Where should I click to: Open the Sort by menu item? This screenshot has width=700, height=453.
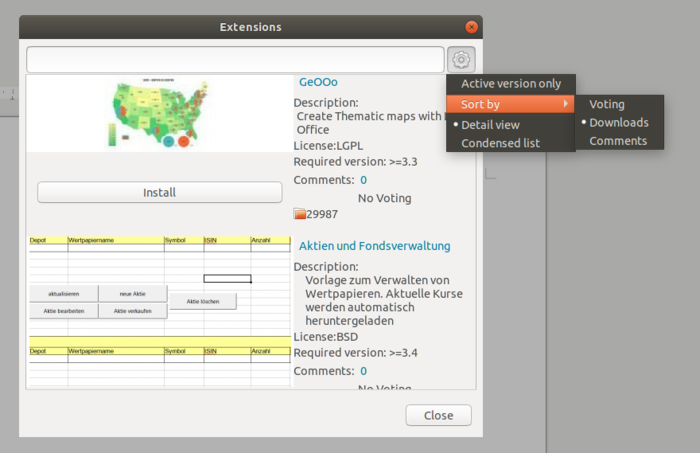pos(511,104)
